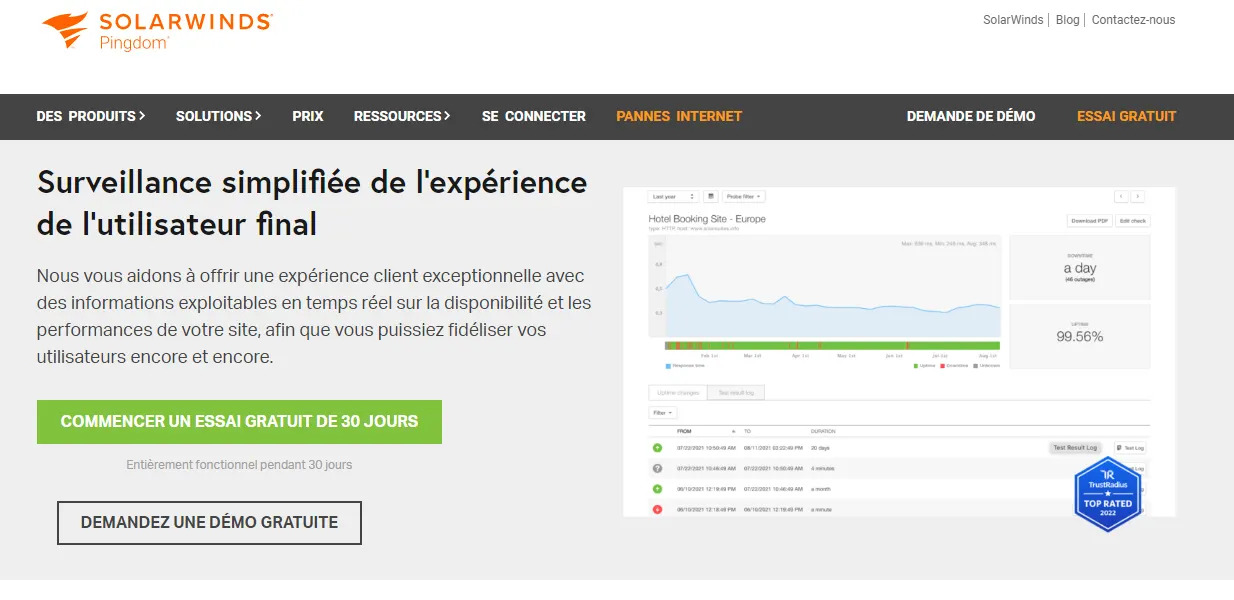This screenshot has width=1234, height=600.
Task: Click the previous arrow in dashboard header
Action: pos(1121,197)
